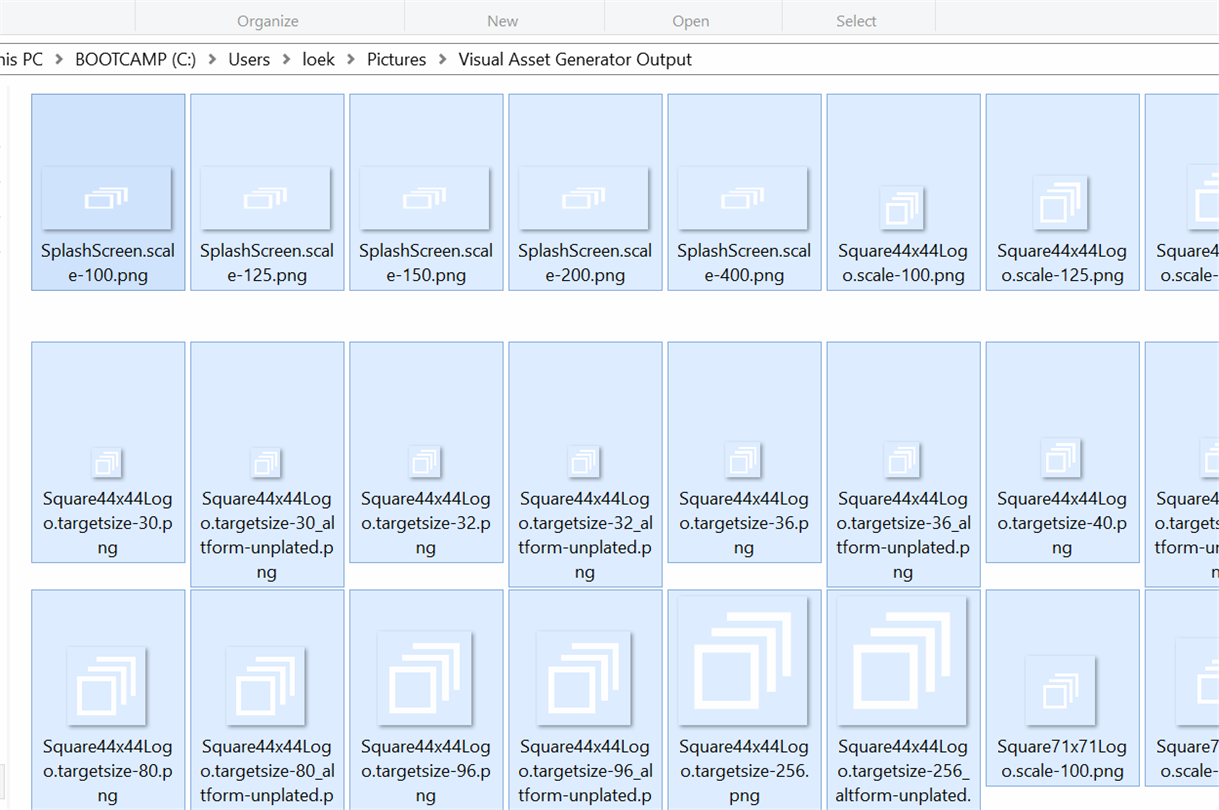Select SplashScreen.scale-100.png file thumbnail
Screen dimensions: 1219x810
tap(107, 198)
